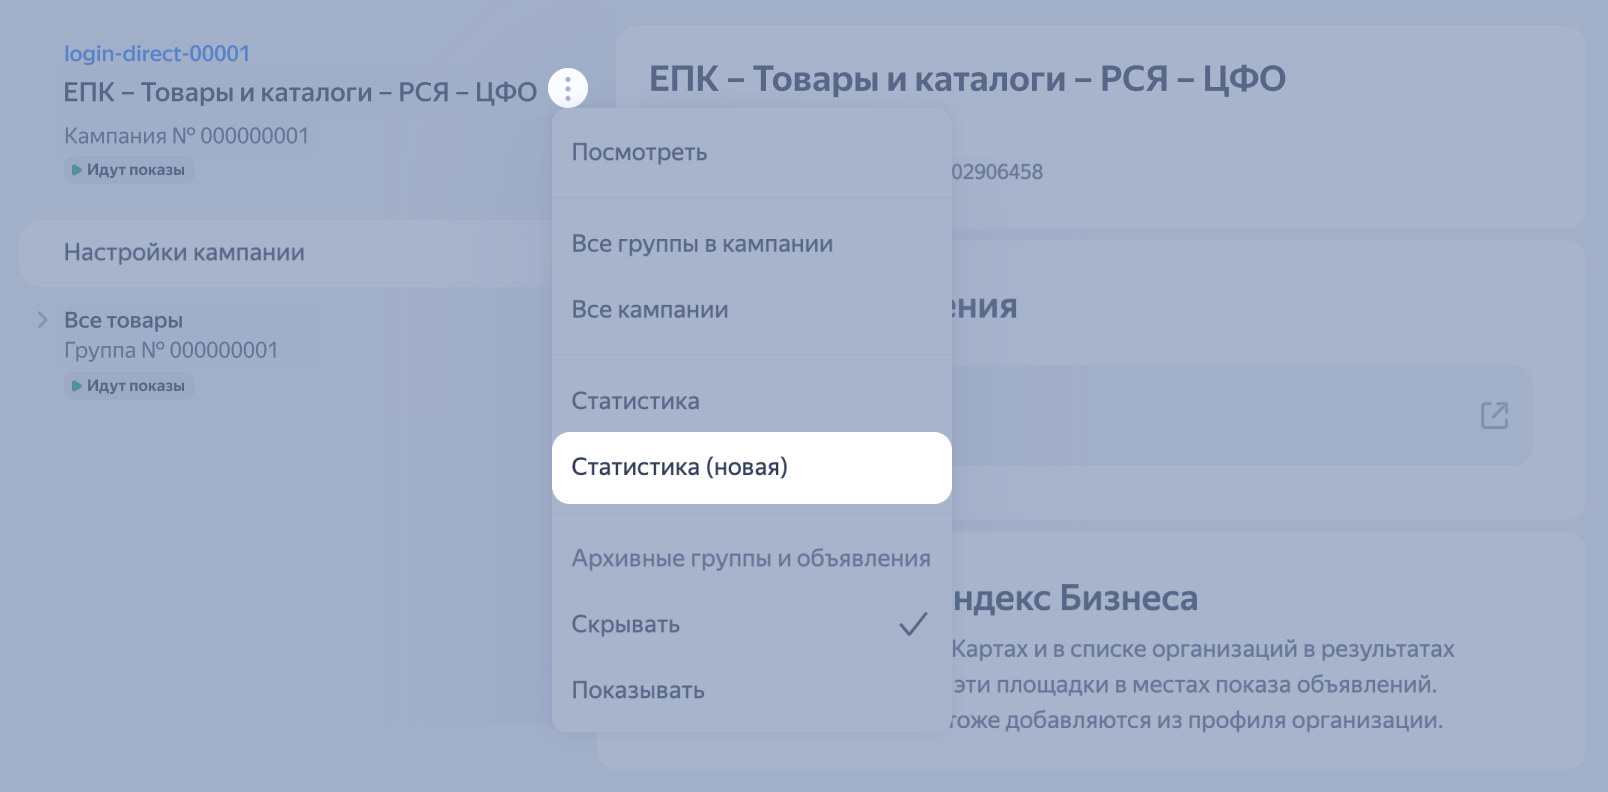Select Скрывать option for archived groups
The width and height of the screenshot is (1608, 792).
point(625,625)
